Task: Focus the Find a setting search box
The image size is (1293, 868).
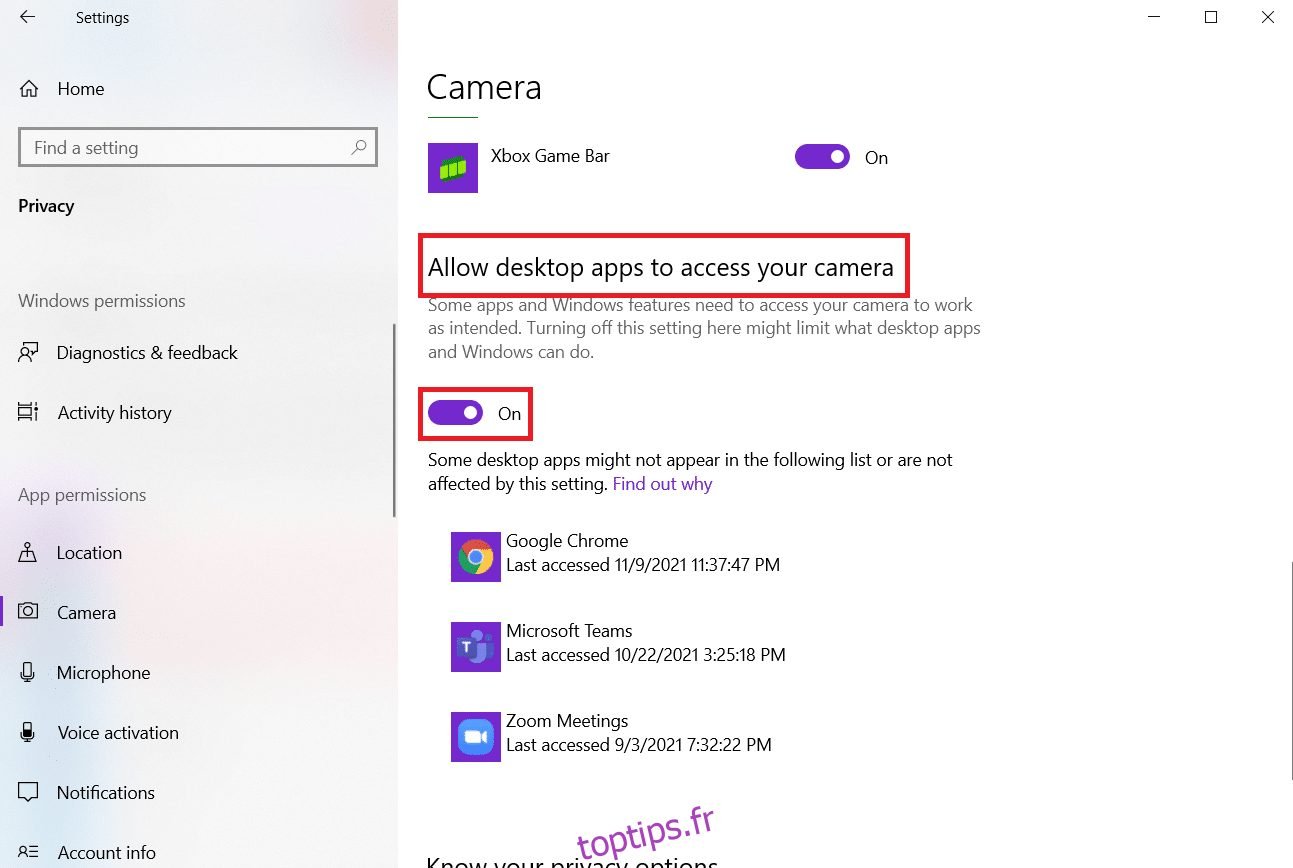Action: pyautogui.click(x=198, y=147)
